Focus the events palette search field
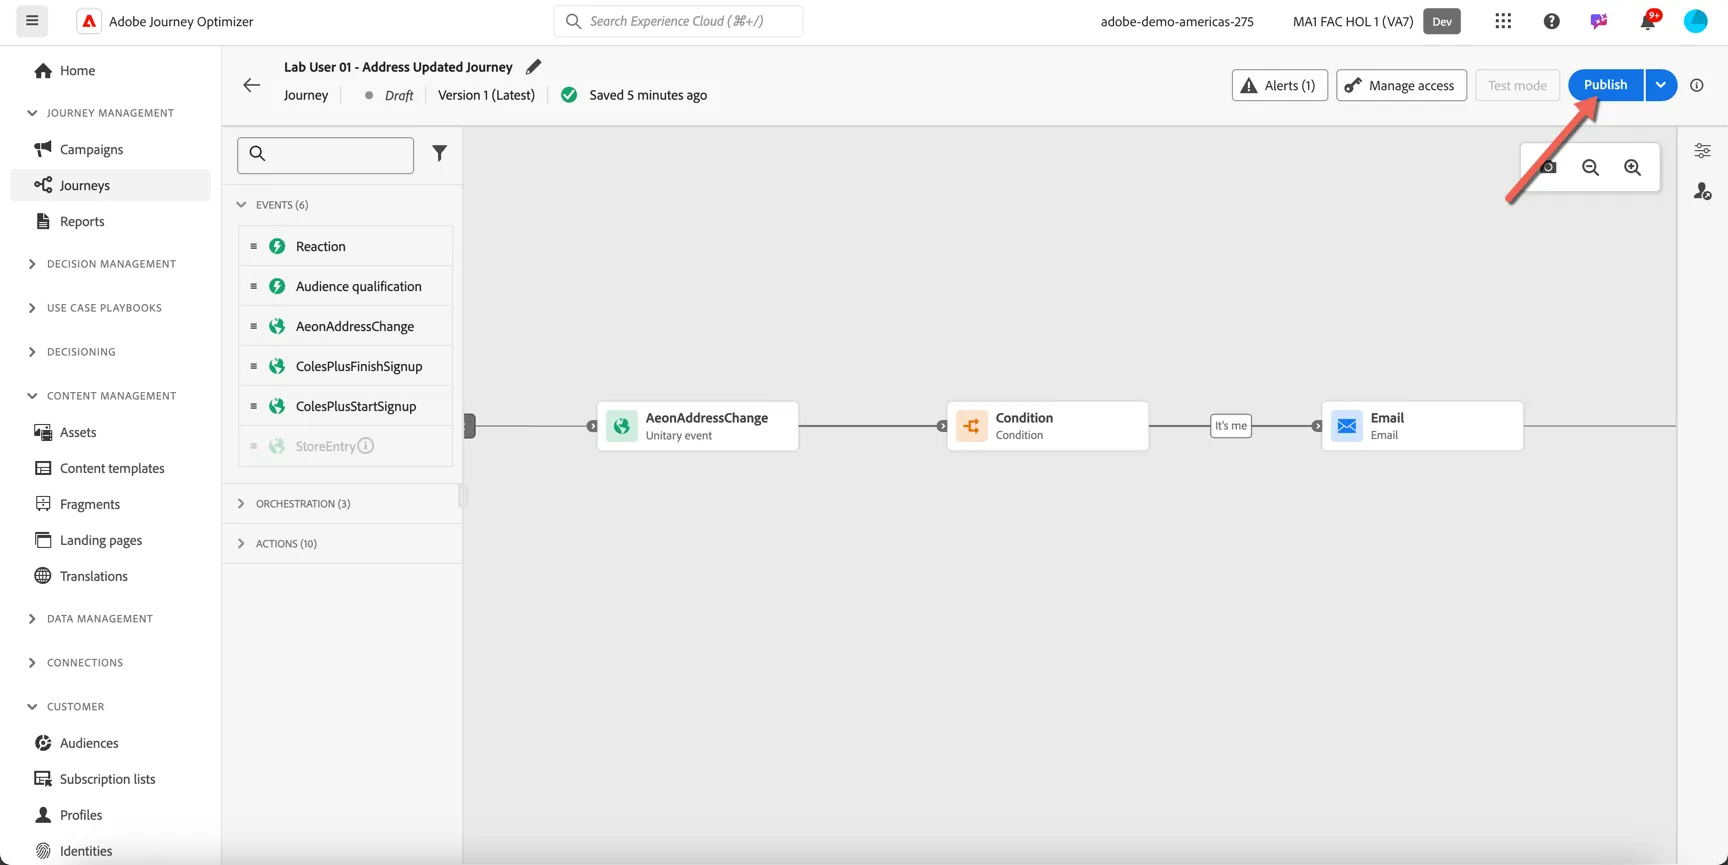 pyautogui.click(x=325, y=155)
